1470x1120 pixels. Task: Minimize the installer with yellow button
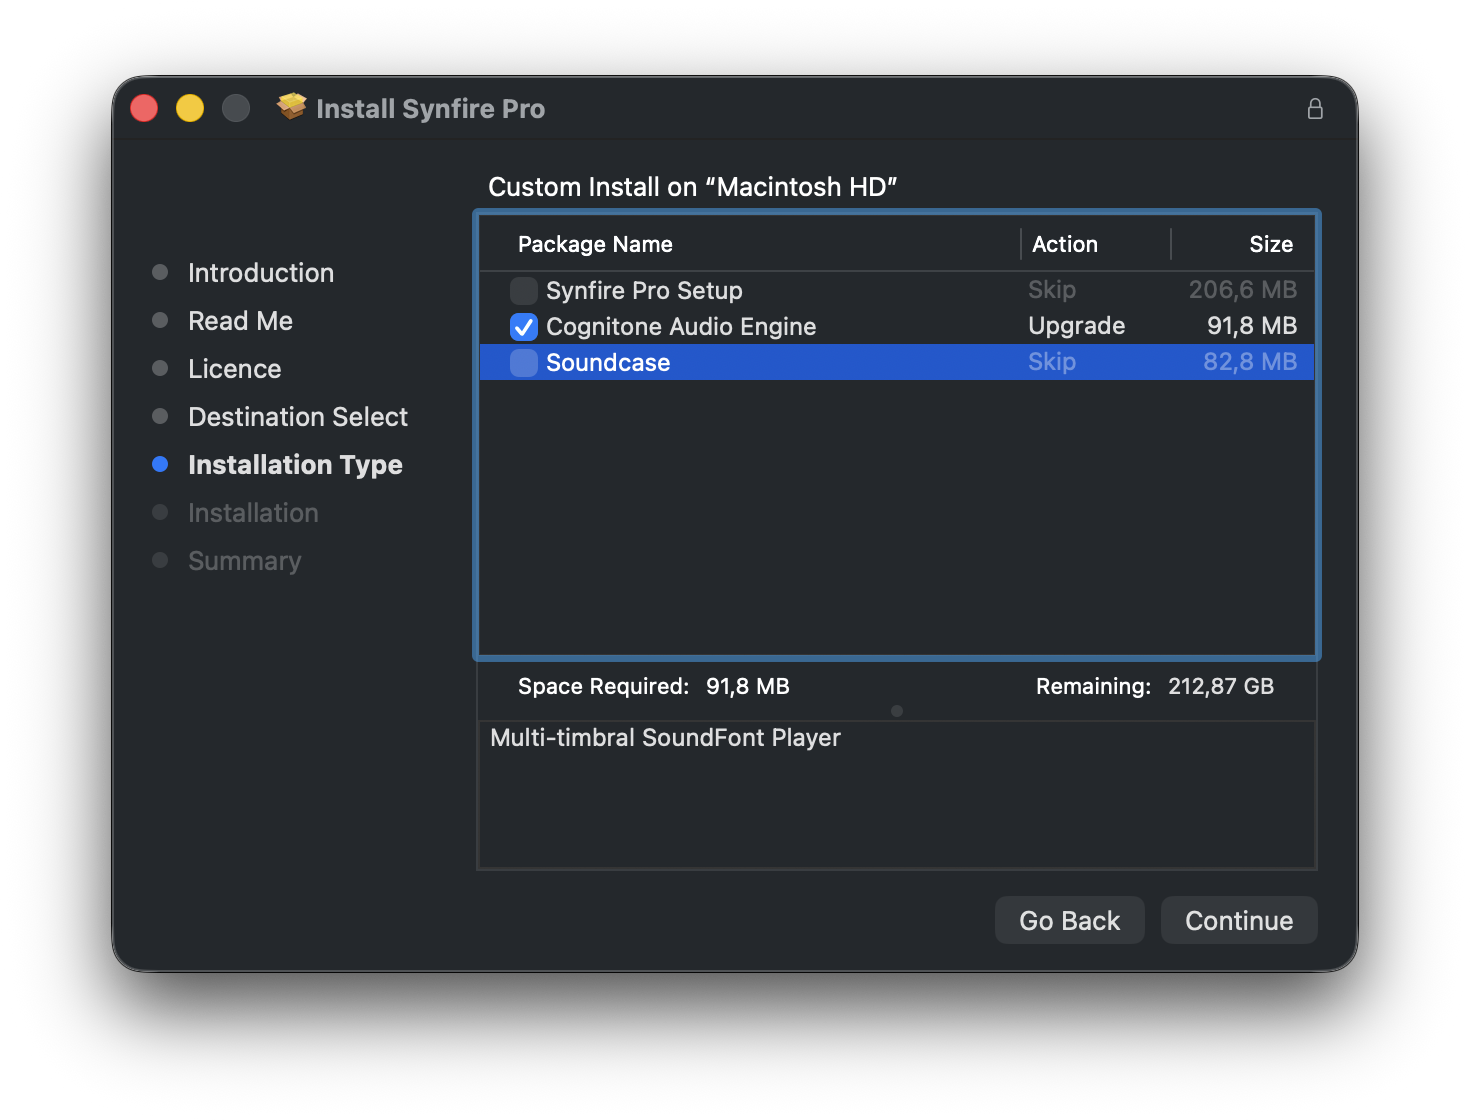190,108
